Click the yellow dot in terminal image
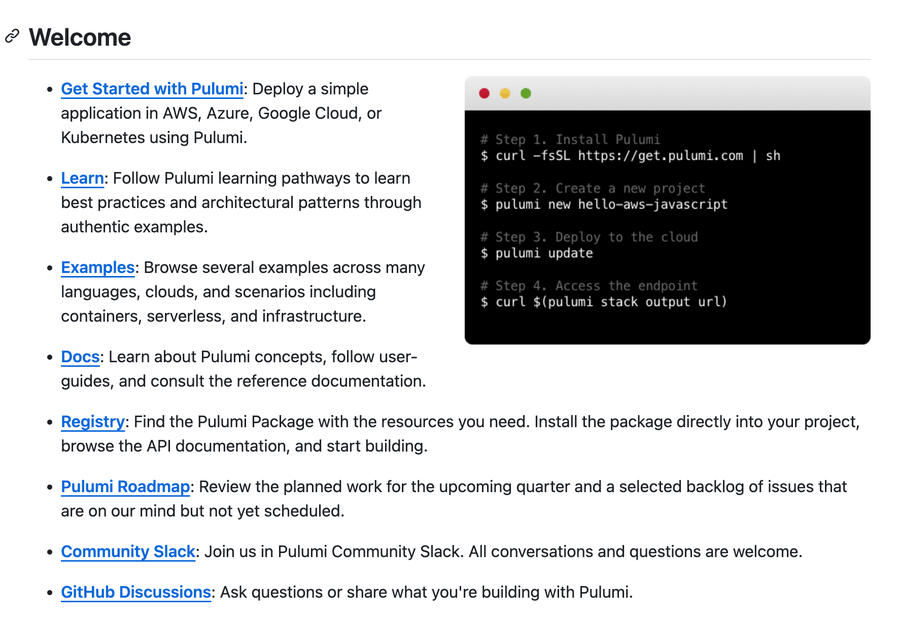This screenshot has height=619, width=899. (x=505, y=93)
